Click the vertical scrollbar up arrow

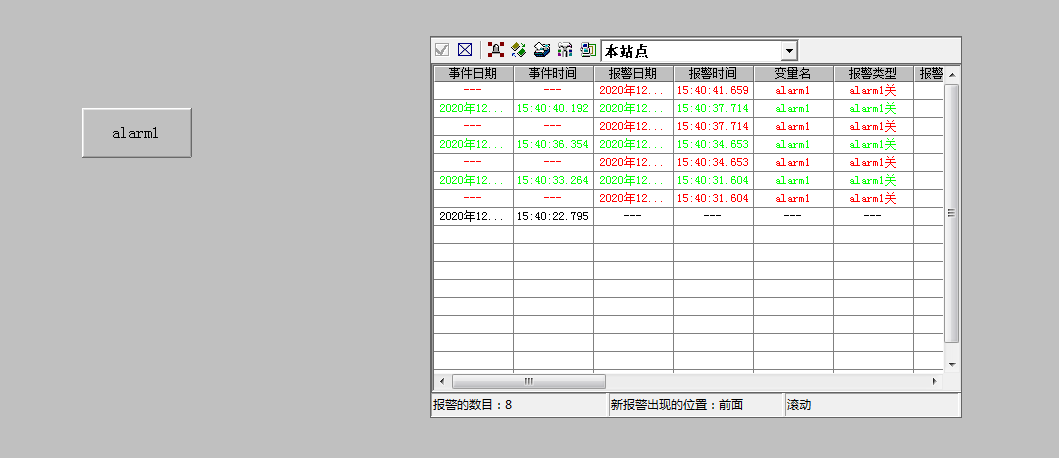point(952,75)
